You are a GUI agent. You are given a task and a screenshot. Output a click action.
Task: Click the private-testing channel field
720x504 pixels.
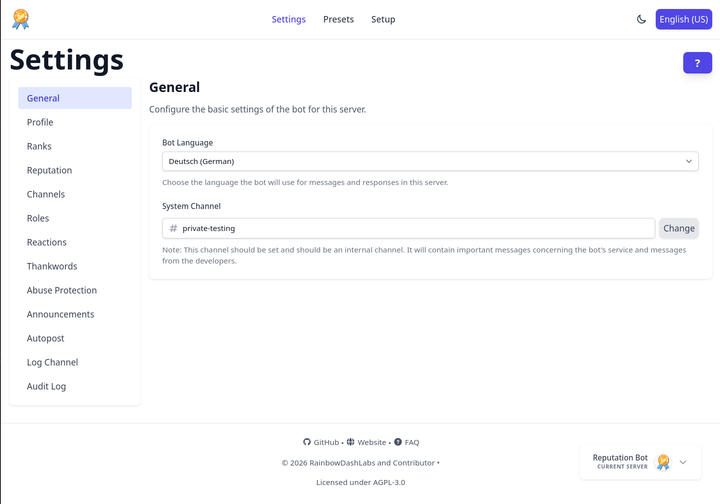click(408, 228)
